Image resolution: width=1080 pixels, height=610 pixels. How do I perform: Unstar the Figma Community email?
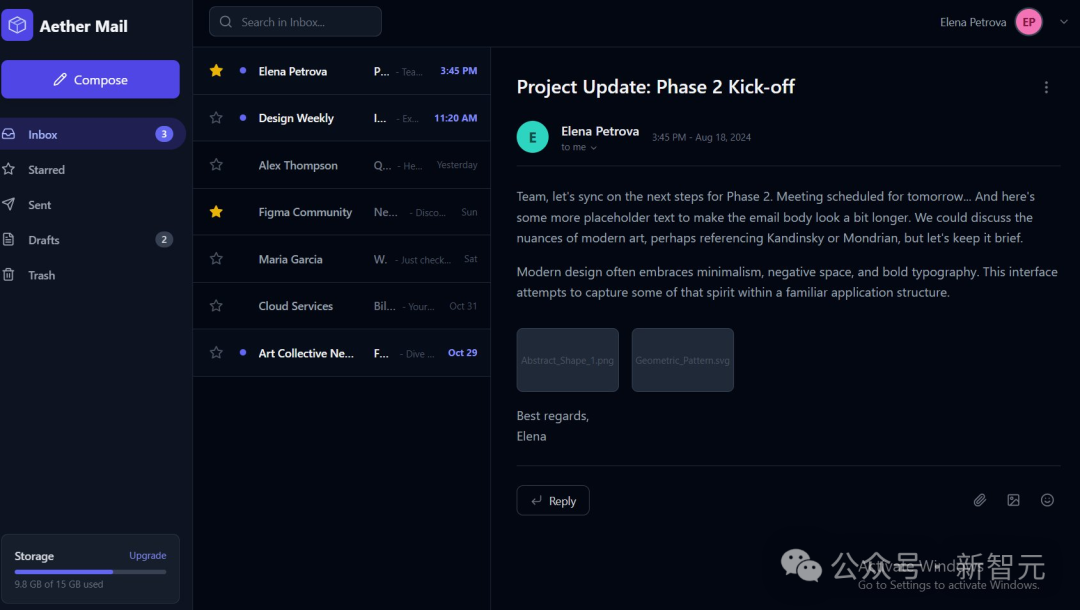pos(216,212)
